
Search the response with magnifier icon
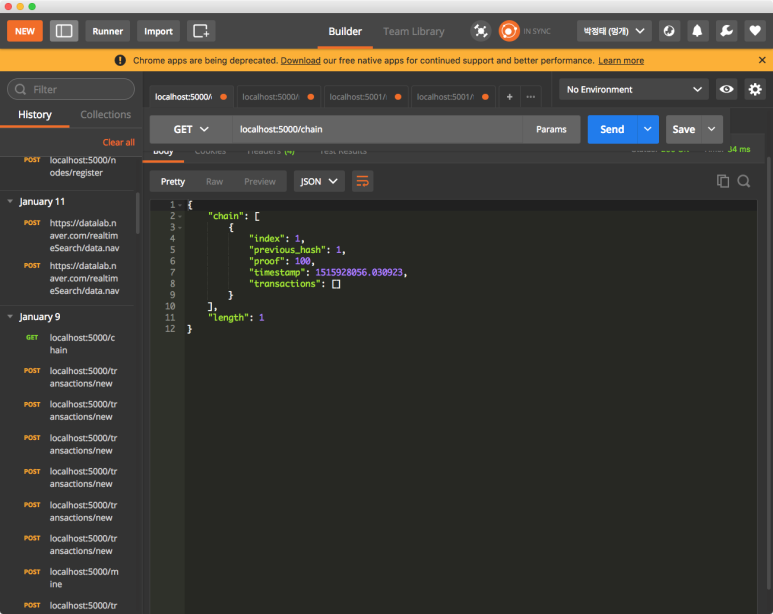click(744, 181)
